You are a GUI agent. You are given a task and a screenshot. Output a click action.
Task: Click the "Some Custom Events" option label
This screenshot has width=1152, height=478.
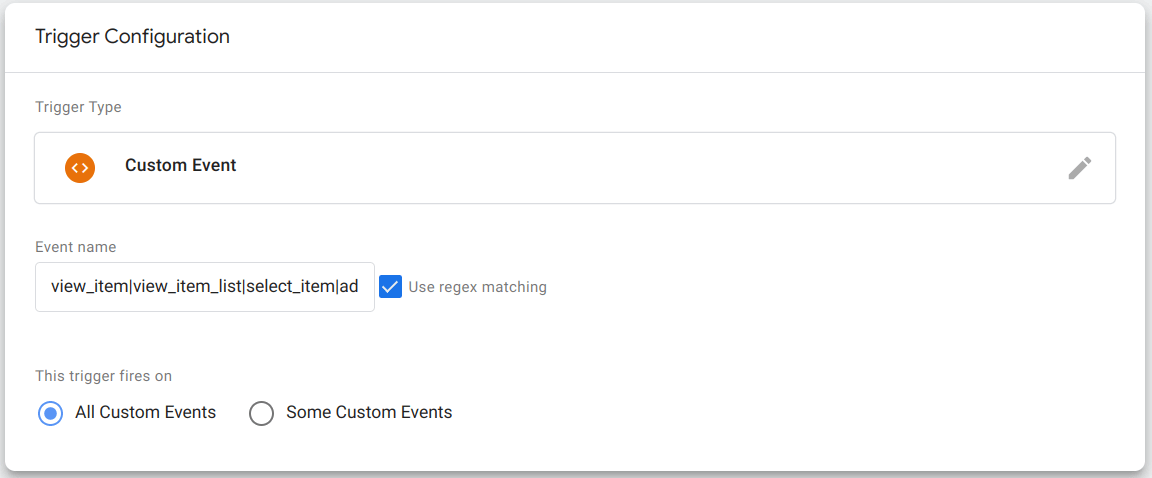tap(369, 413)
